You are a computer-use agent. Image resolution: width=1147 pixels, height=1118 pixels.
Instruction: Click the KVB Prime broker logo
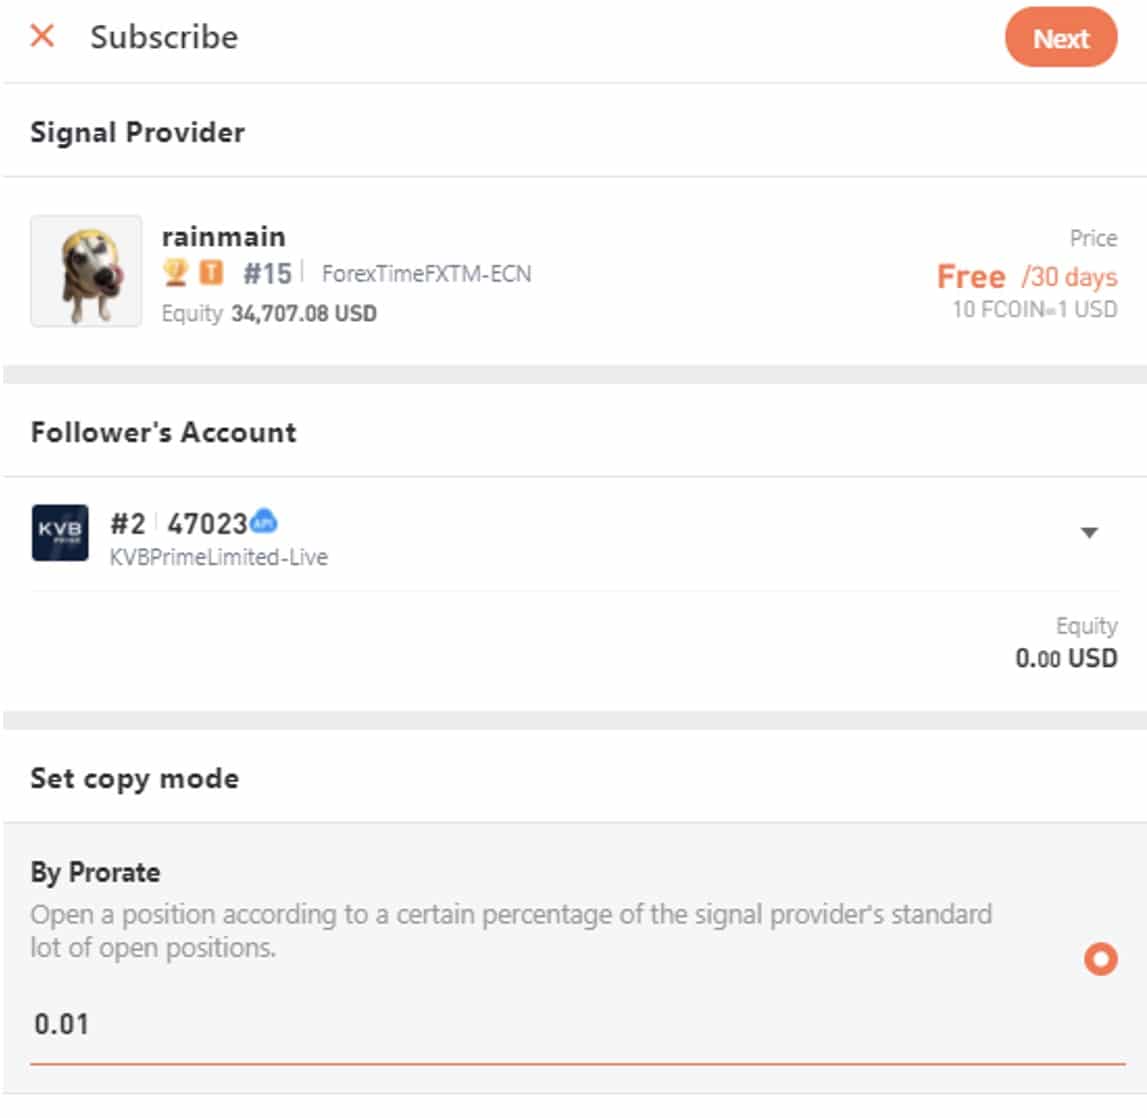point(60,533)
